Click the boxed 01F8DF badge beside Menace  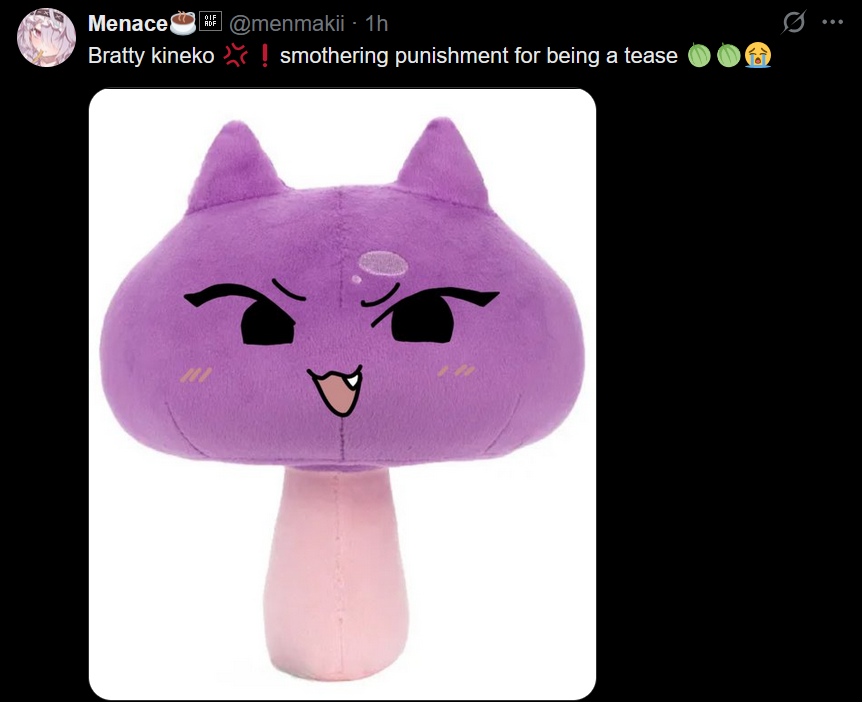pyautogui.click(x=210, y=21)
